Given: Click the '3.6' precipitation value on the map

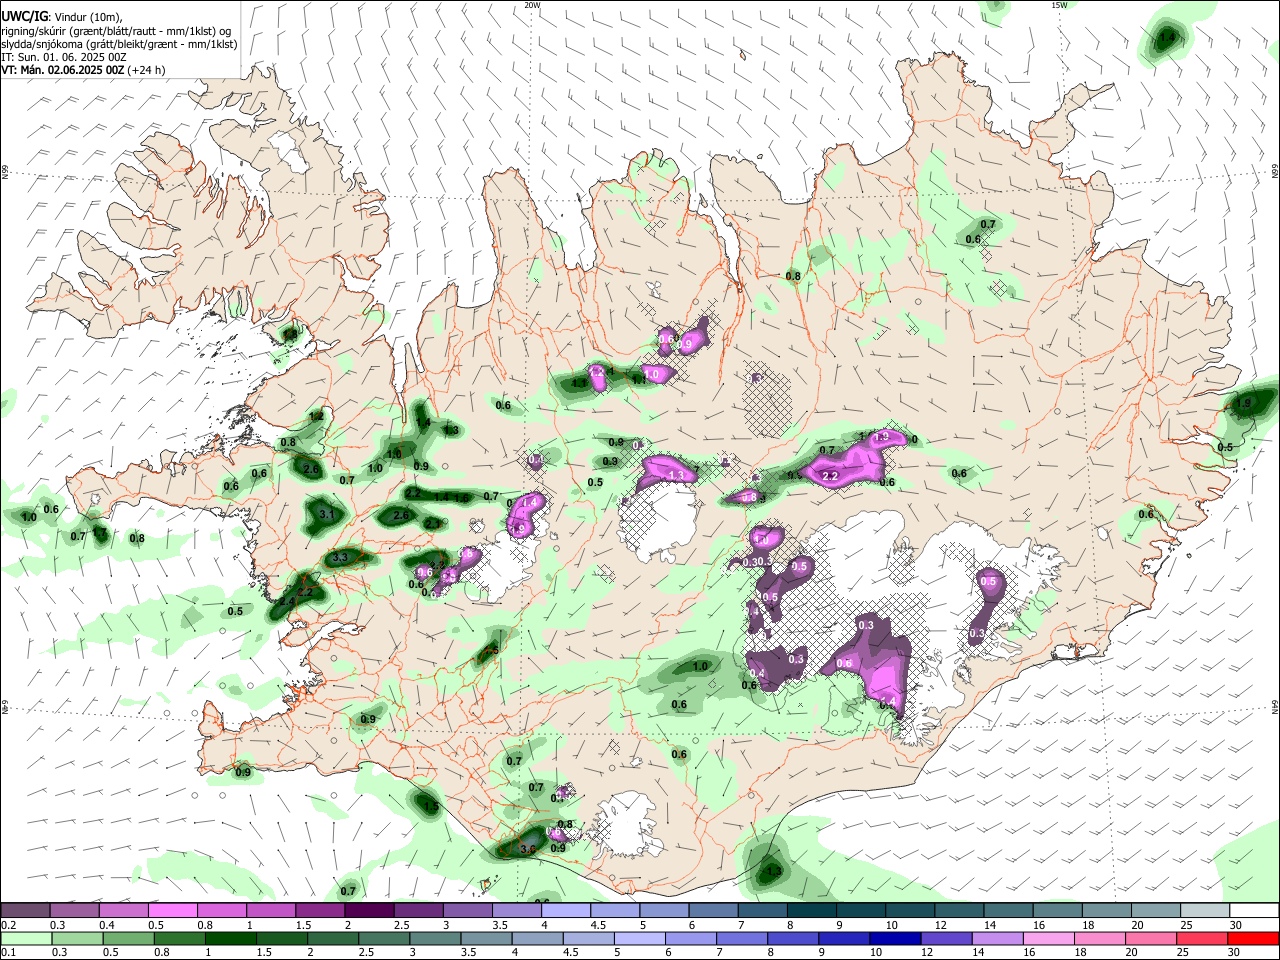Looking at the screenshot, I should click(528, 849).
